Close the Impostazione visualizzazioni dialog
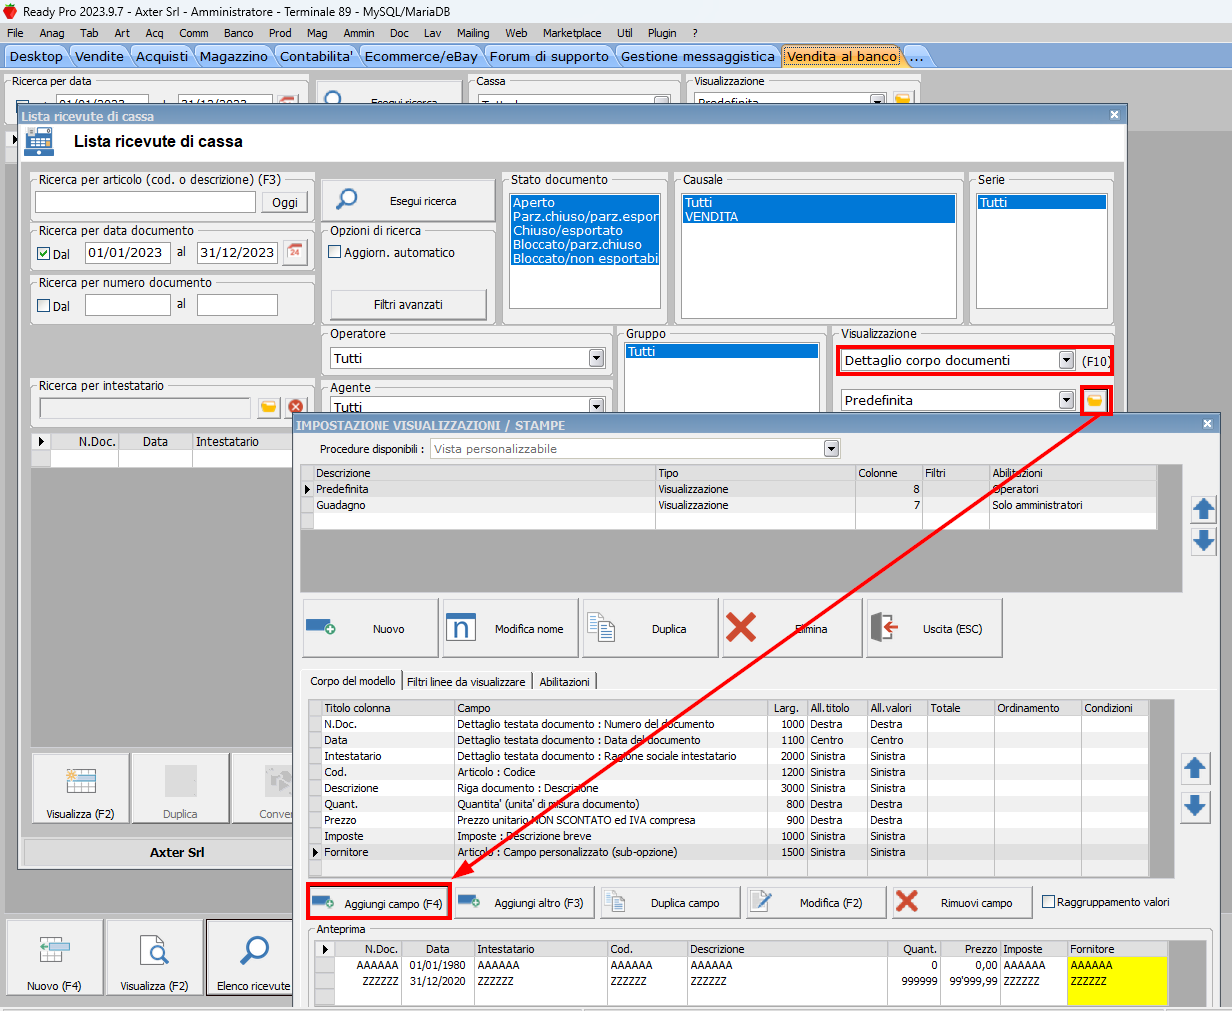The image size is (1232, 1011). [x=1207, y=424]
